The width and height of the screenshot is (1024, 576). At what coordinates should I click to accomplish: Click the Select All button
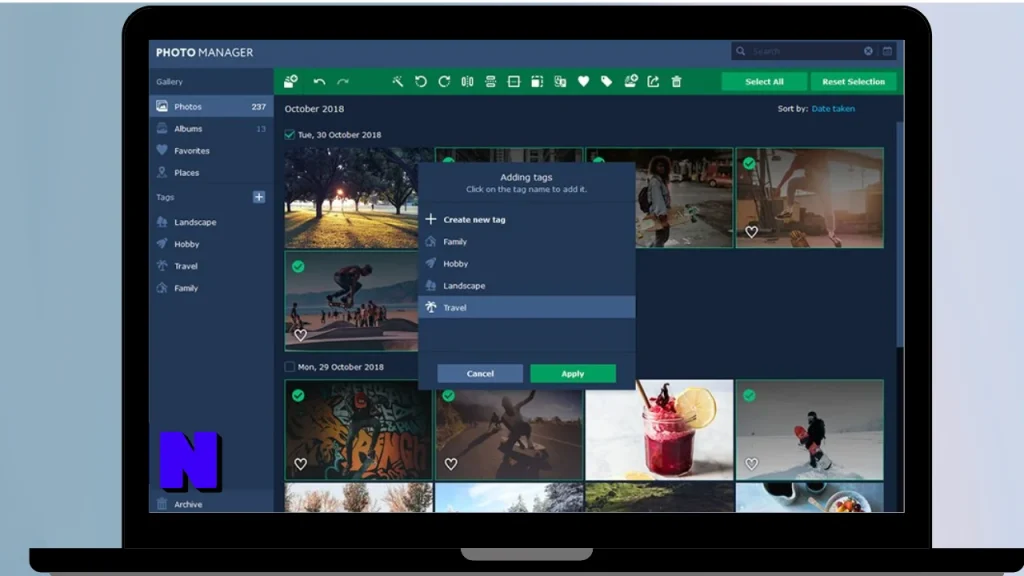click(764, 82)
